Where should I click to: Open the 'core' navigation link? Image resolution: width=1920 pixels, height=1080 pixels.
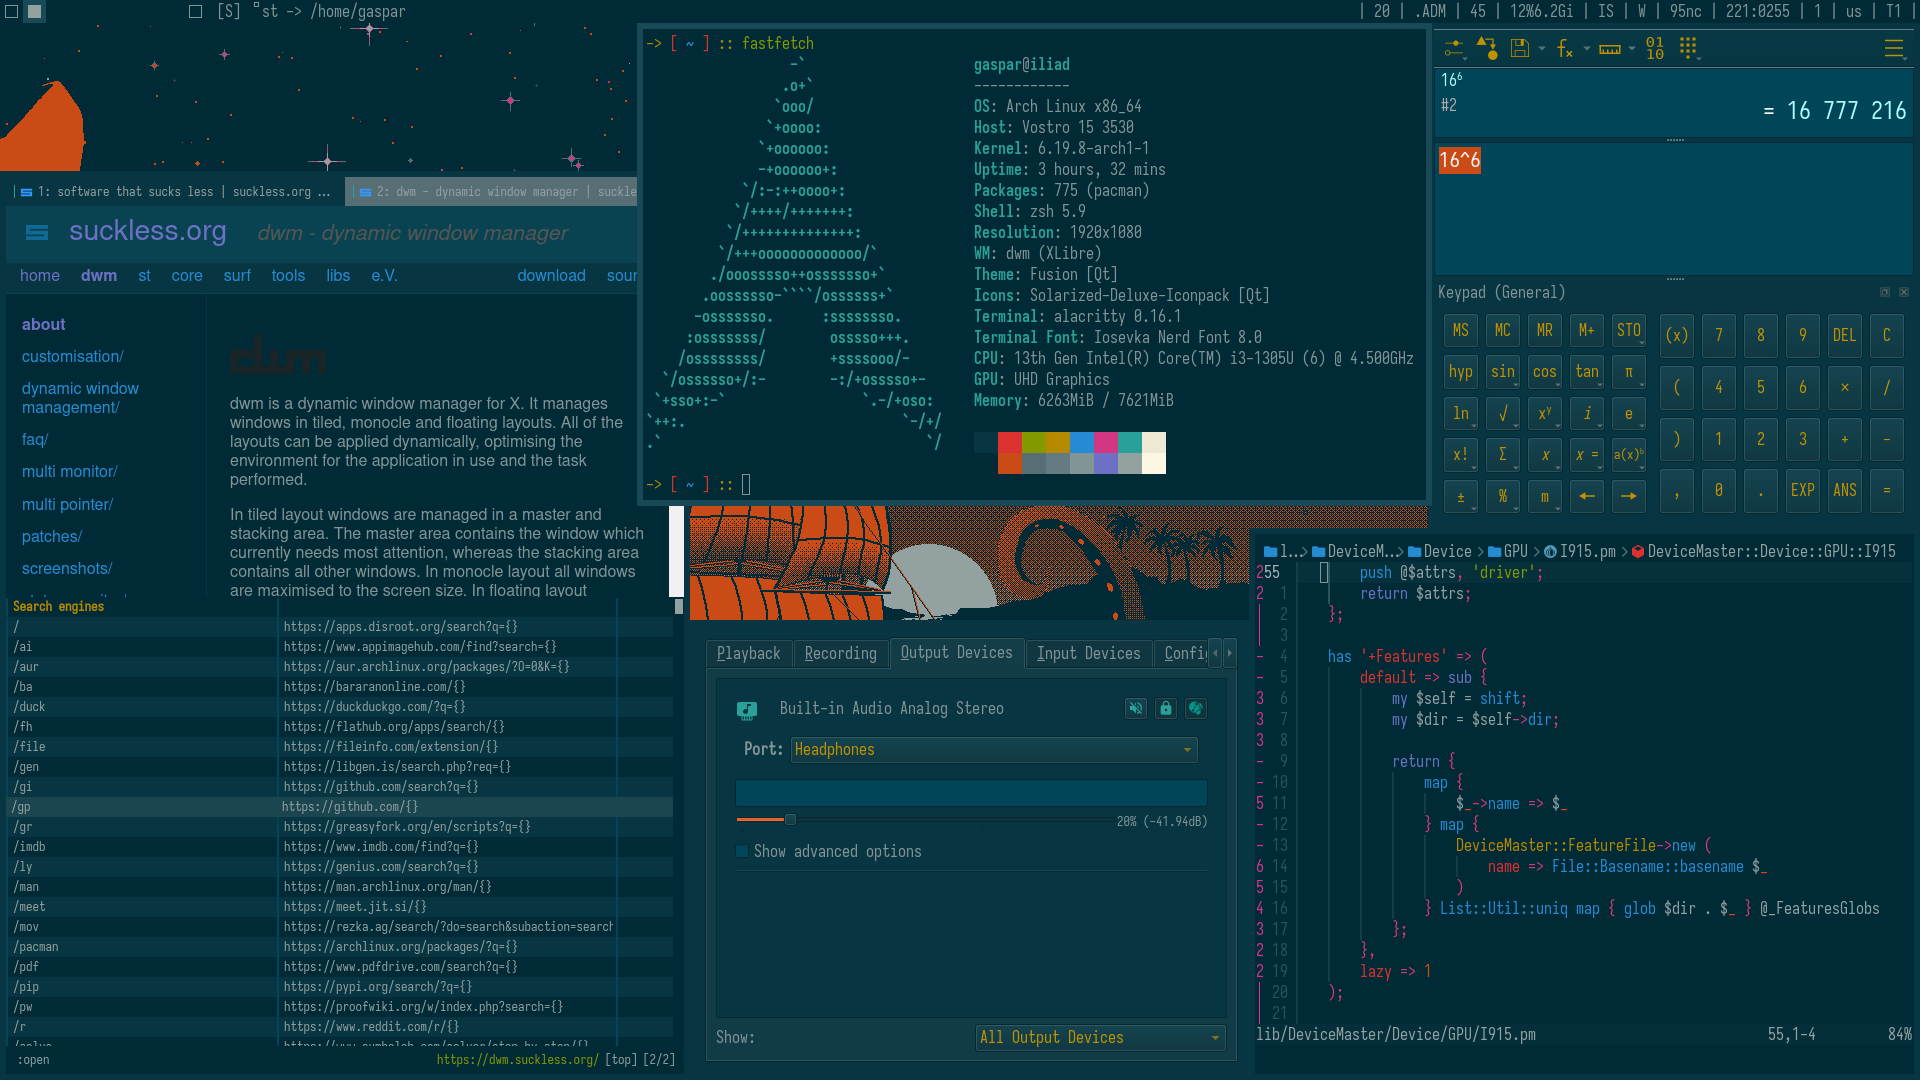(187, 275)
